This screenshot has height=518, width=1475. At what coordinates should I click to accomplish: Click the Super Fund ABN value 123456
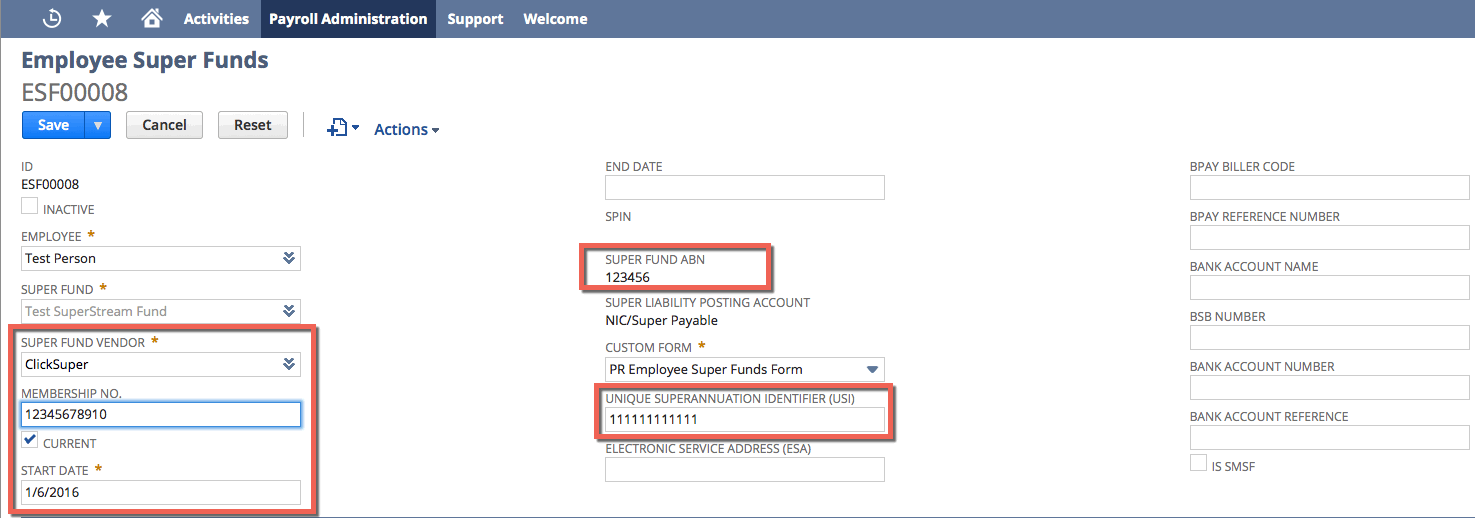tap(627, 277)
